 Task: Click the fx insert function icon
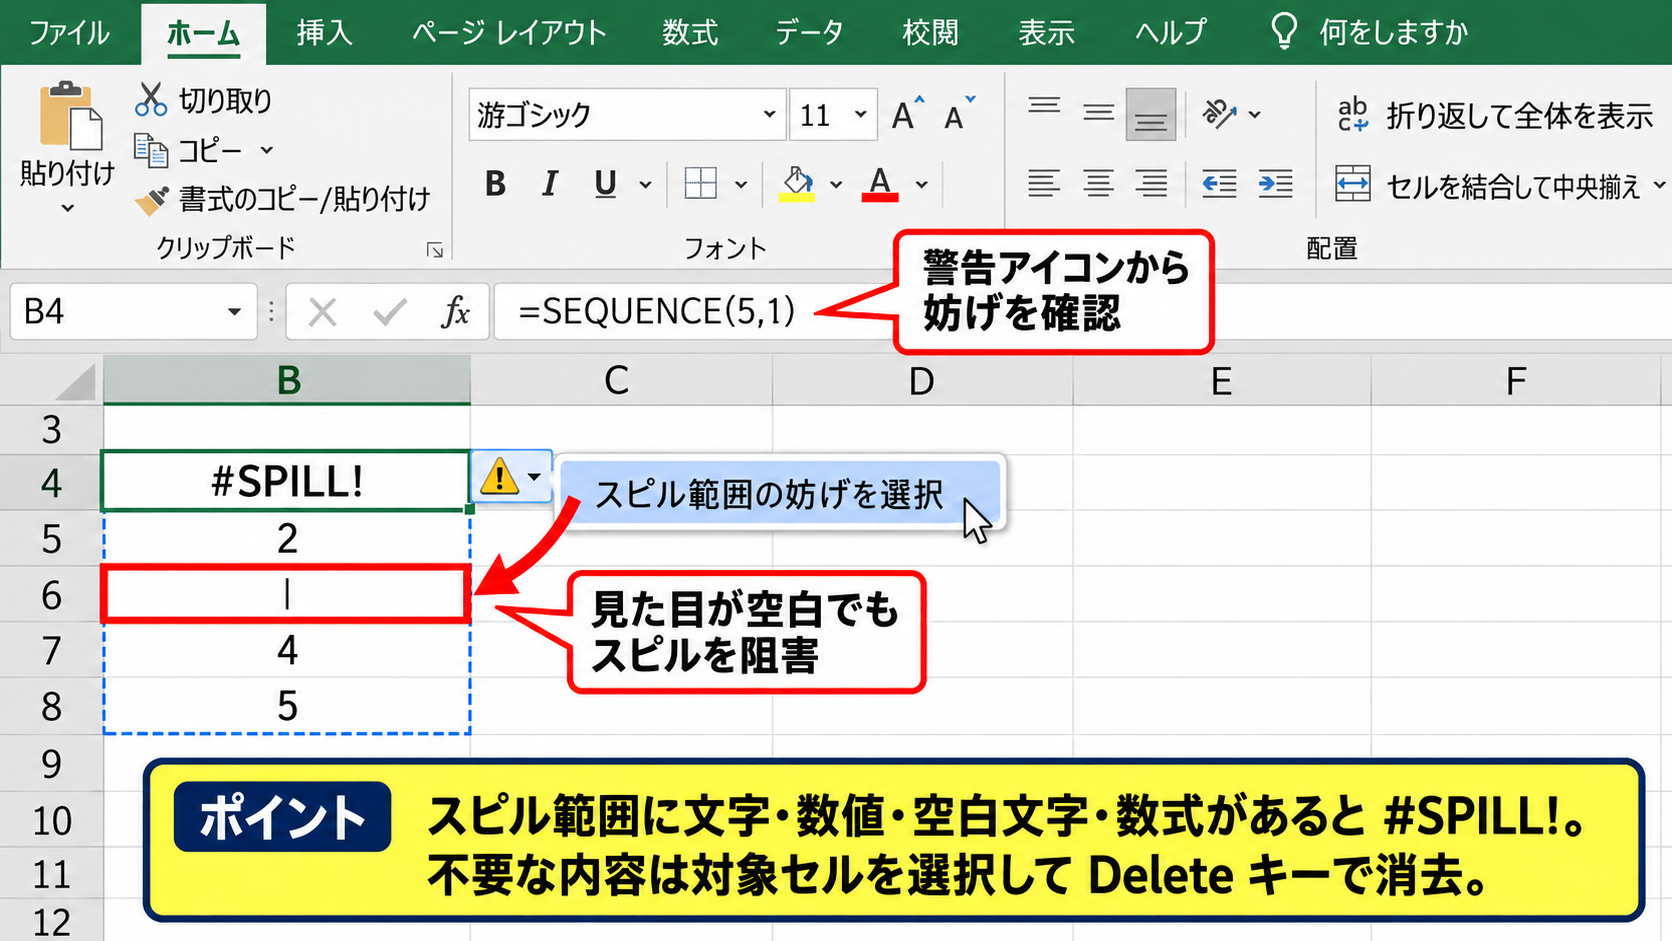[455, 312]
